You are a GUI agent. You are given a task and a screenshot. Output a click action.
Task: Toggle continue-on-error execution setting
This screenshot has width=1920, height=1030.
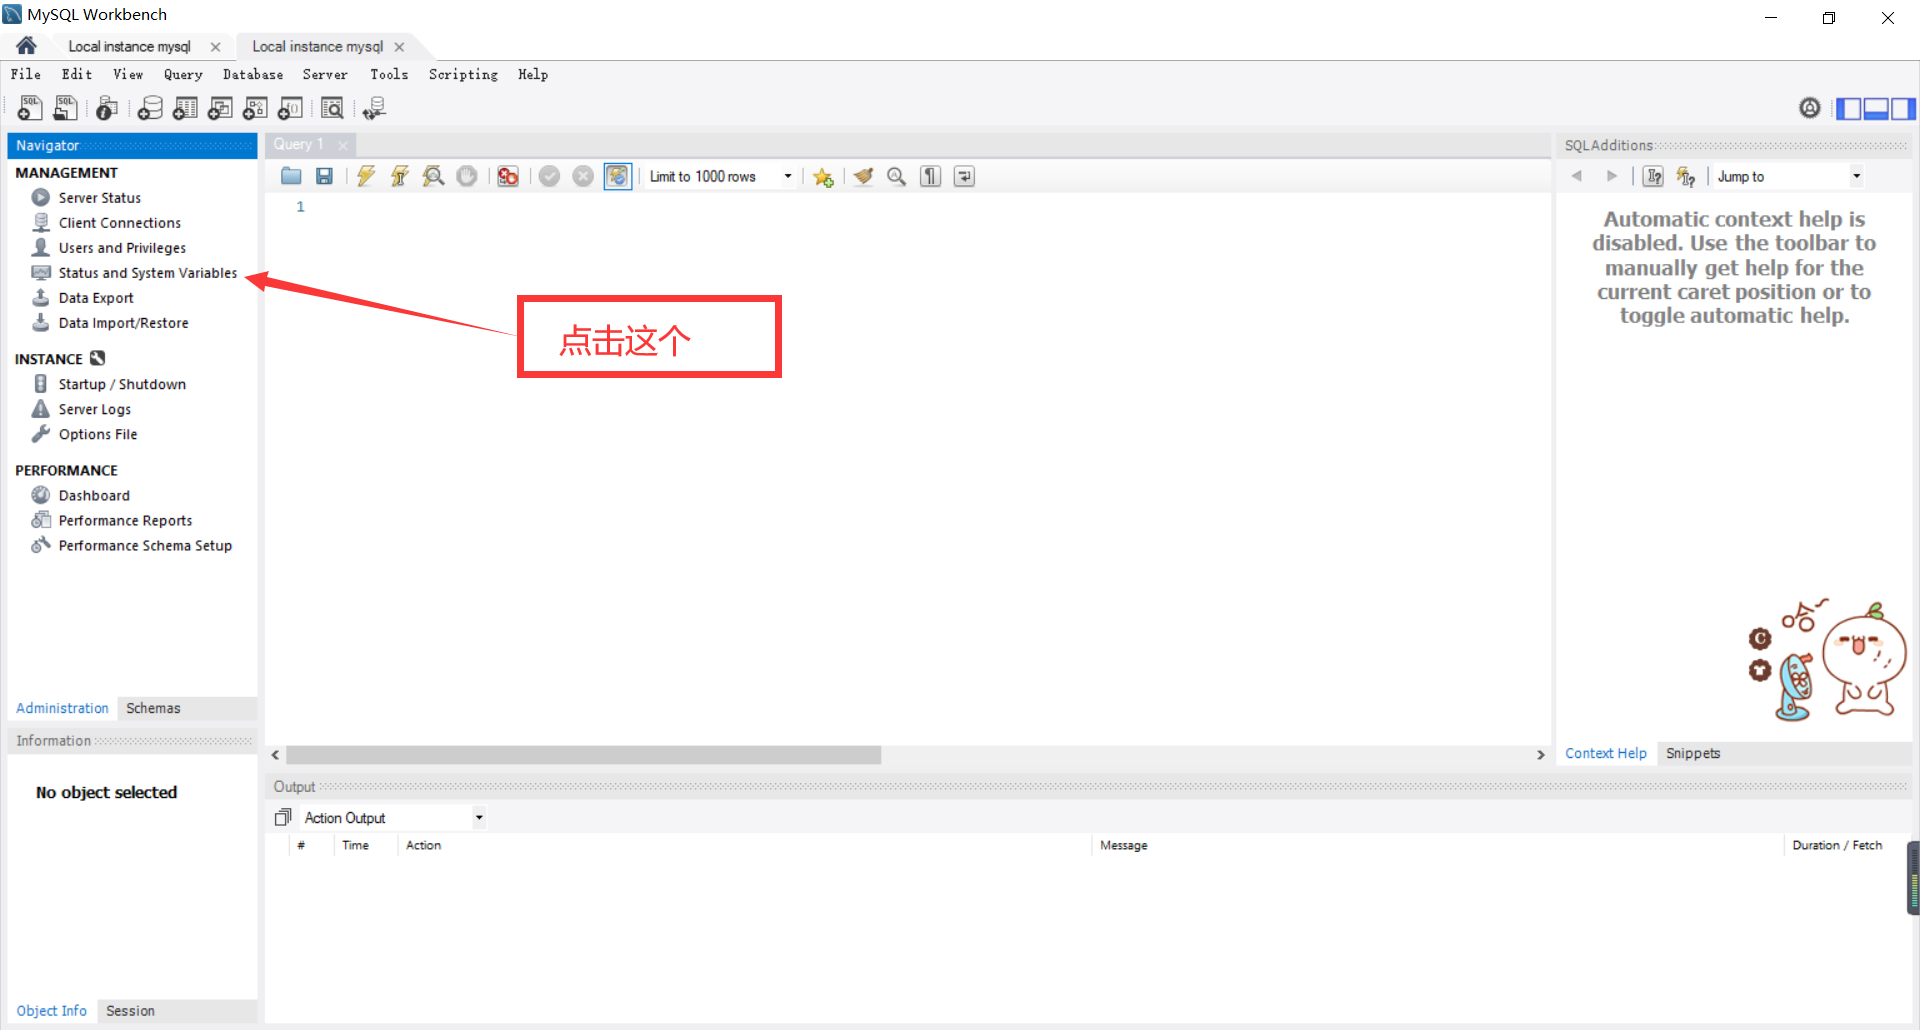click(x=508, y=176)
